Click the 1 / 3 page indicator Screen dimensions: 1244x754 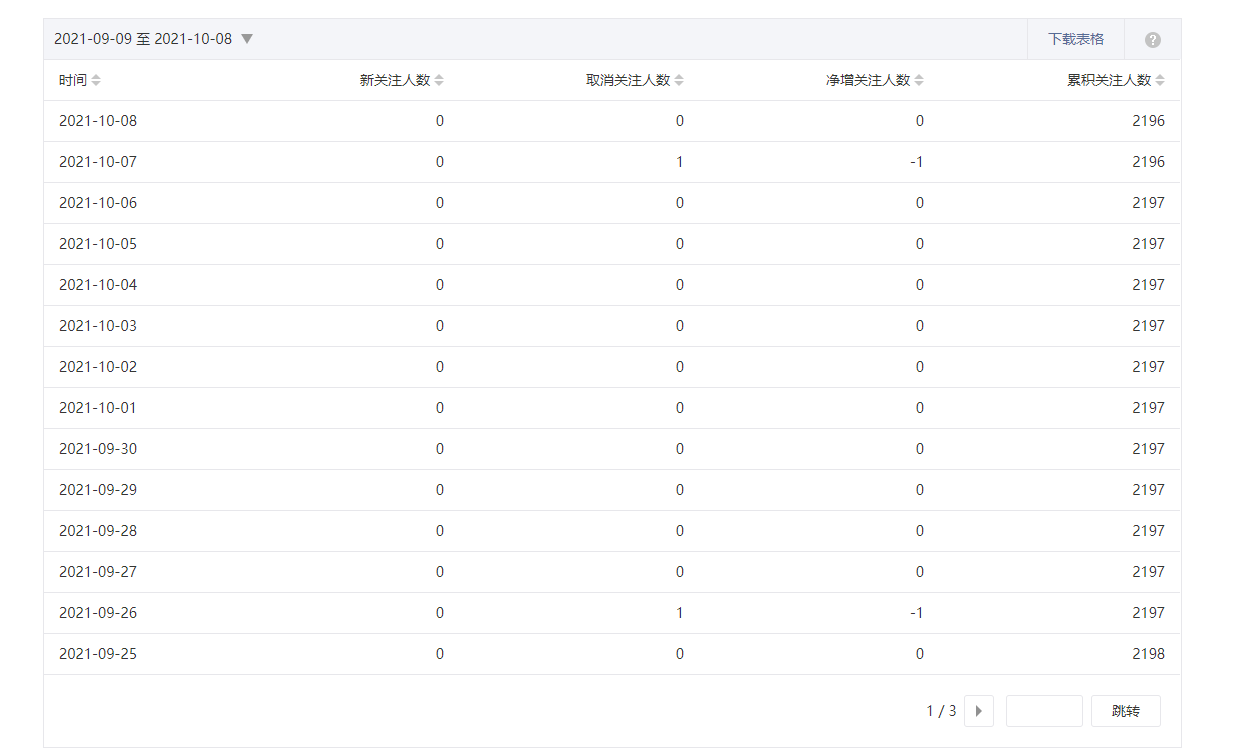[x=941, y=711]
